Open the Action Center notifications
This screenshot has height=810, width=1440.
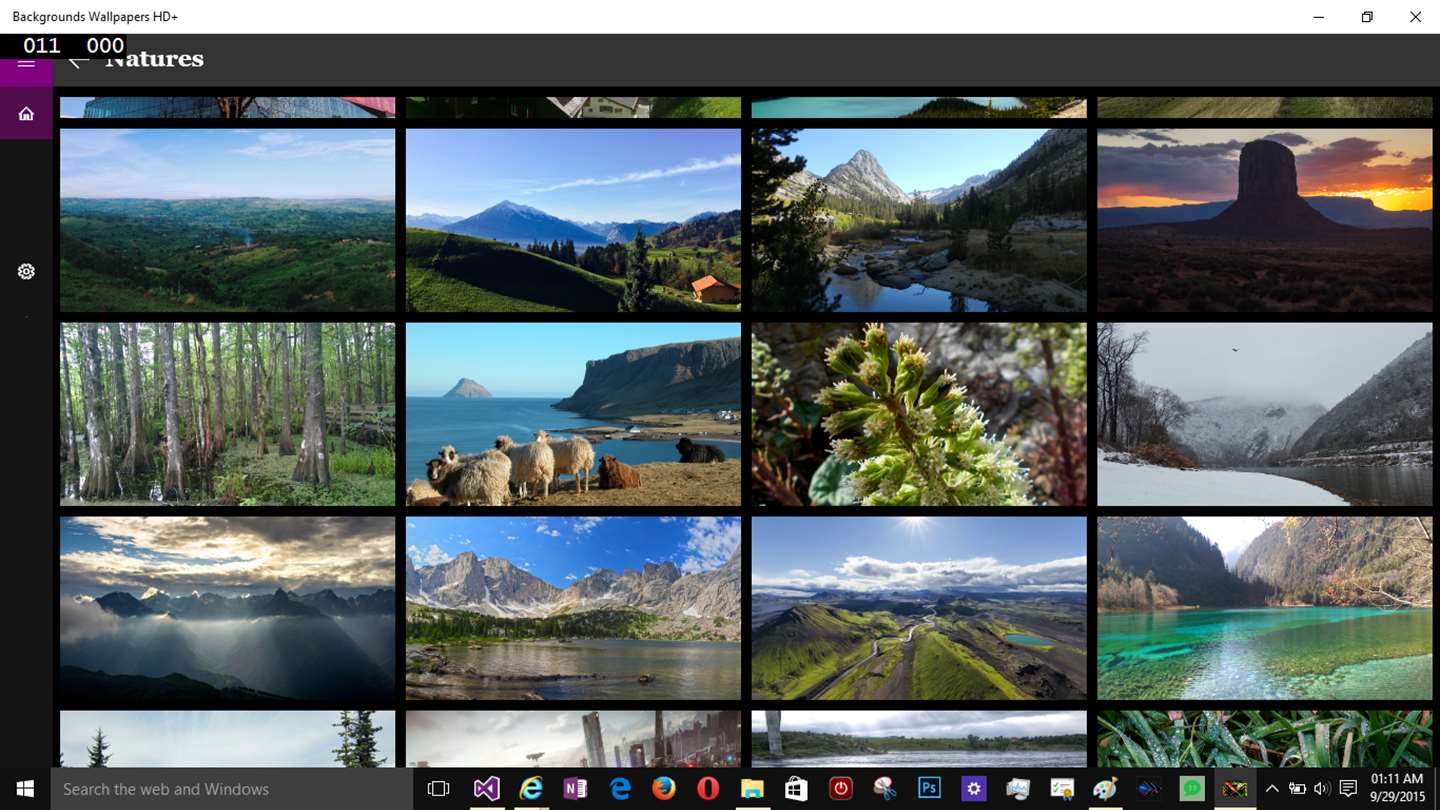click(1347, 789)
